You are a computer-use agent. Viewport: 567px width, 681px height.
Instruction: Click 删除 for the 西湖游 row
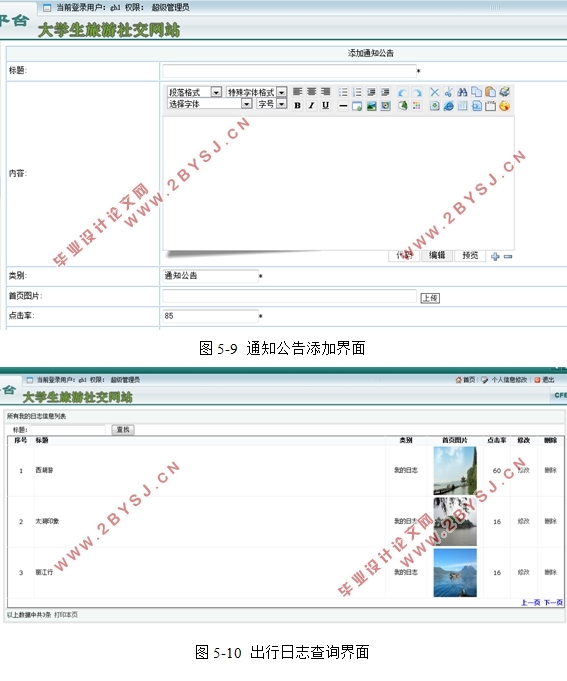click(551, 470)
